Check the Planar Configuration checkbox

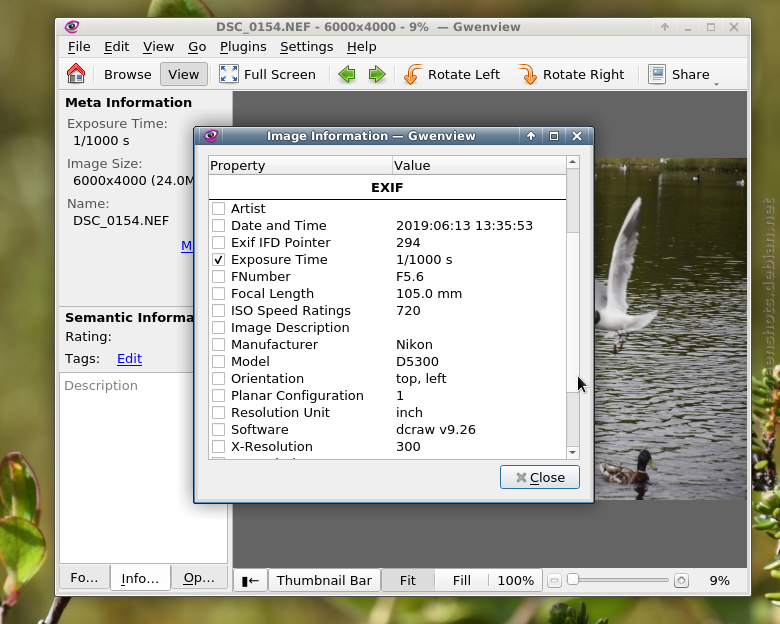(218, 396)
